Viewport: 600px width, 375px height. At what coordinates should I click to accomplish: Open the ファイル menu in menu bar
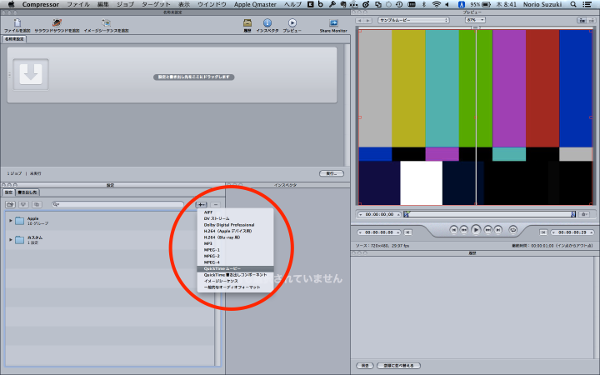tap(78, 5)
